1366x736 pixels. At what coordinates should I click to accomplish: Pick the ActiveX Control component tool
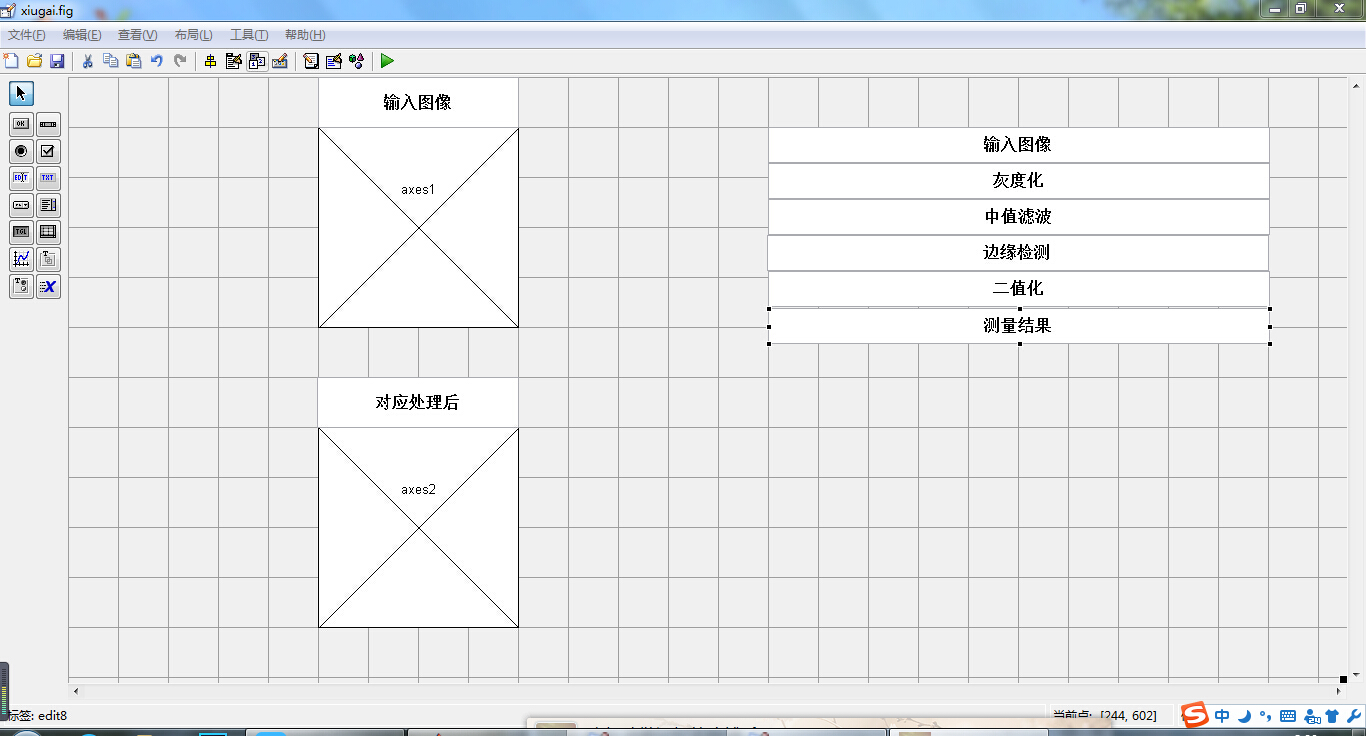tap(48, 286)
